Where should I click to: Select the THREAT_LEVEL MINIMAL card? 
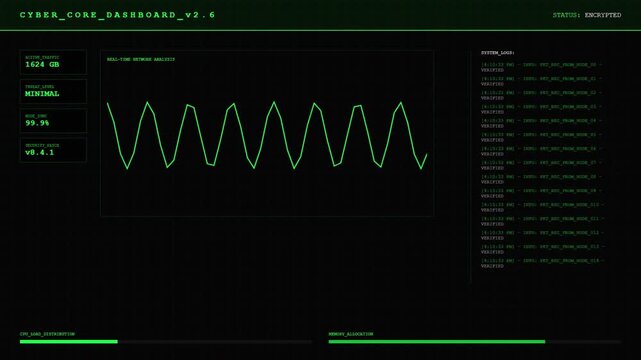53,92
